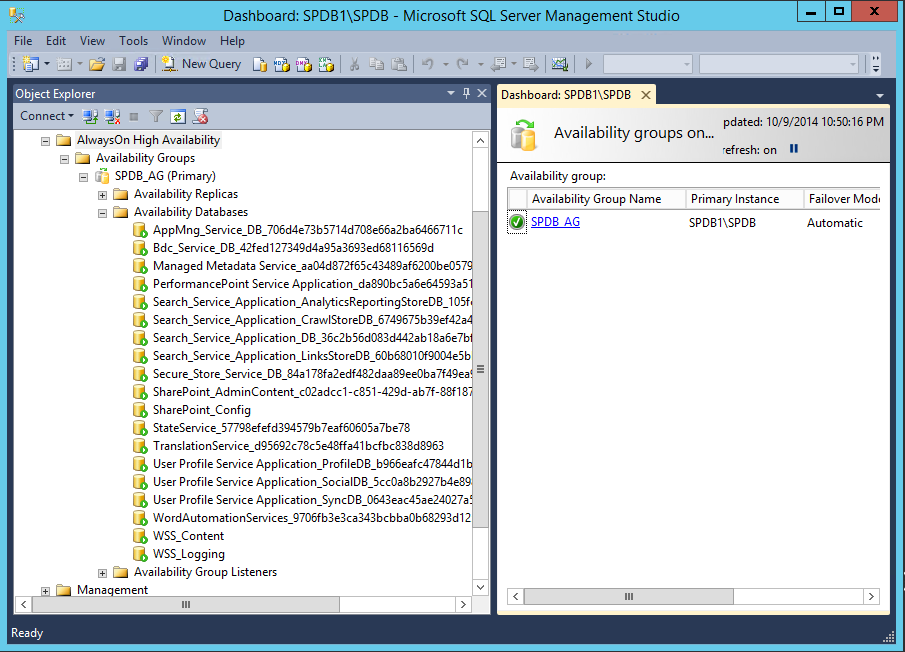This screenshot has width=905, height=652.
Task: Select the WSS_Content database
Action: (188, 535)
